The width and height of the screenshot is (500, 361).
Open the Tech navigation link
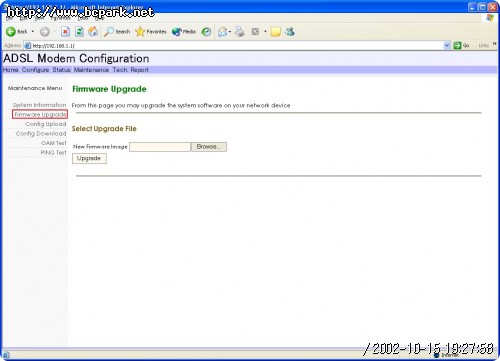click(x=120, y=70)
